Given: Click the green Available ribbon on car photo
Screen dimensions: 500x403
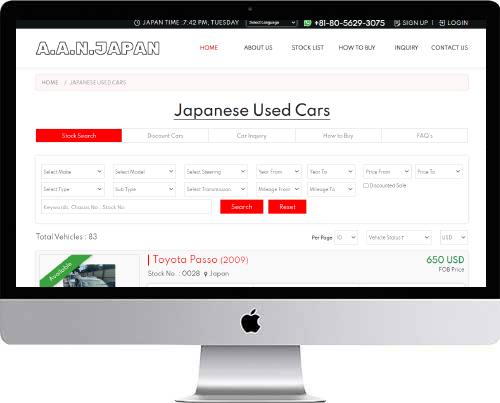Looking at the screenshot, I should pos(64,269).
